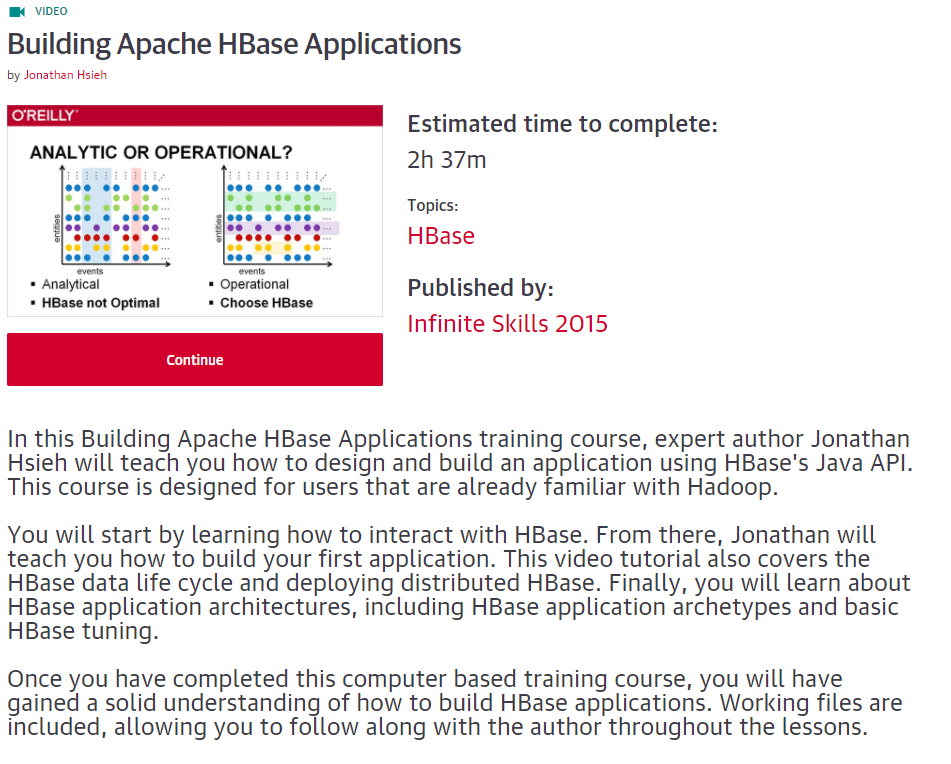Open publisher link Infinite Skills 2015
Screen dimensions: 951x764
[x=508, y=324]
